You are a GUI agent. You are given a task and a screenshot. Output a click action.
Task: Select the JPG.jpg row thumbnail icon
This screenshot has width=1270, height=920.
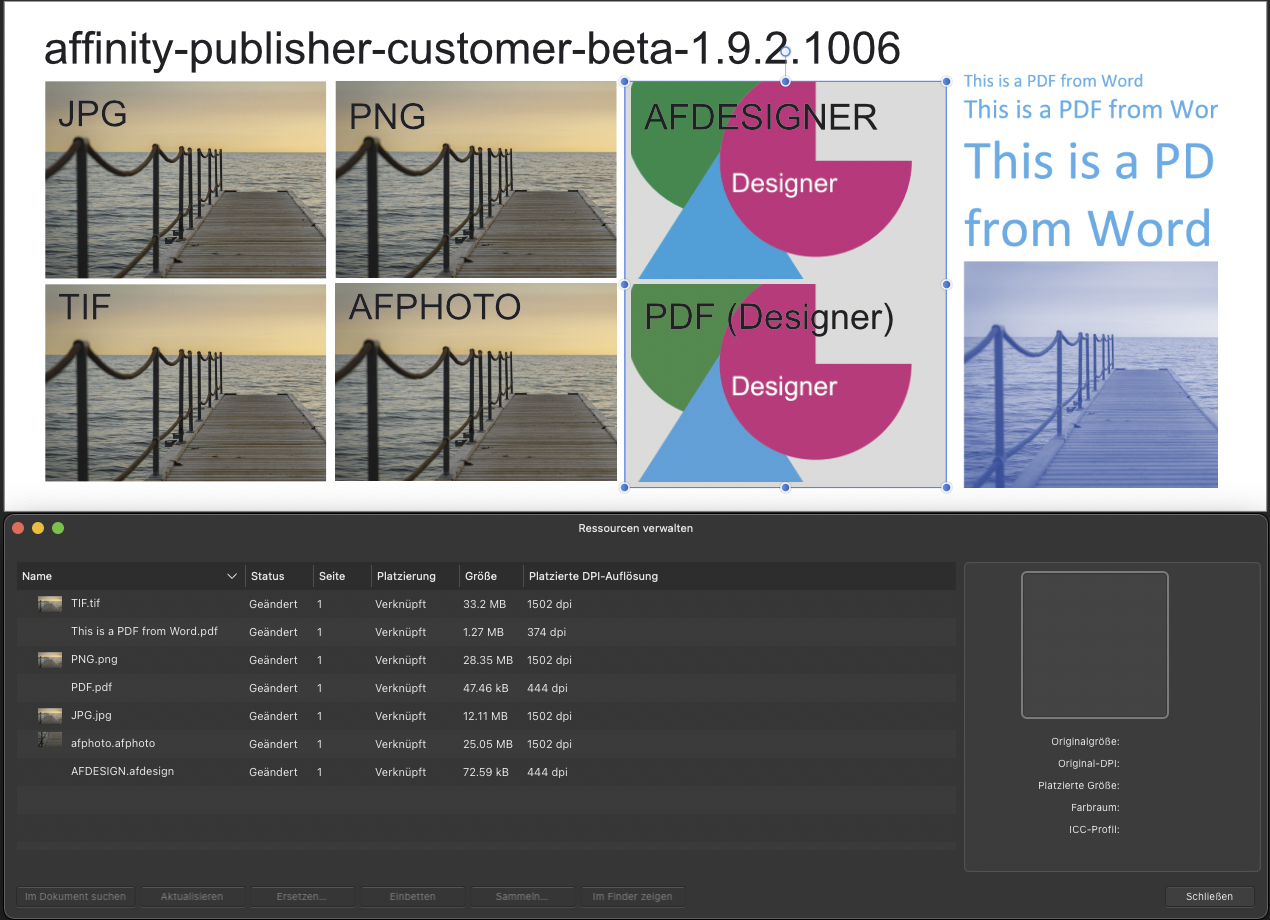(50, 716)
